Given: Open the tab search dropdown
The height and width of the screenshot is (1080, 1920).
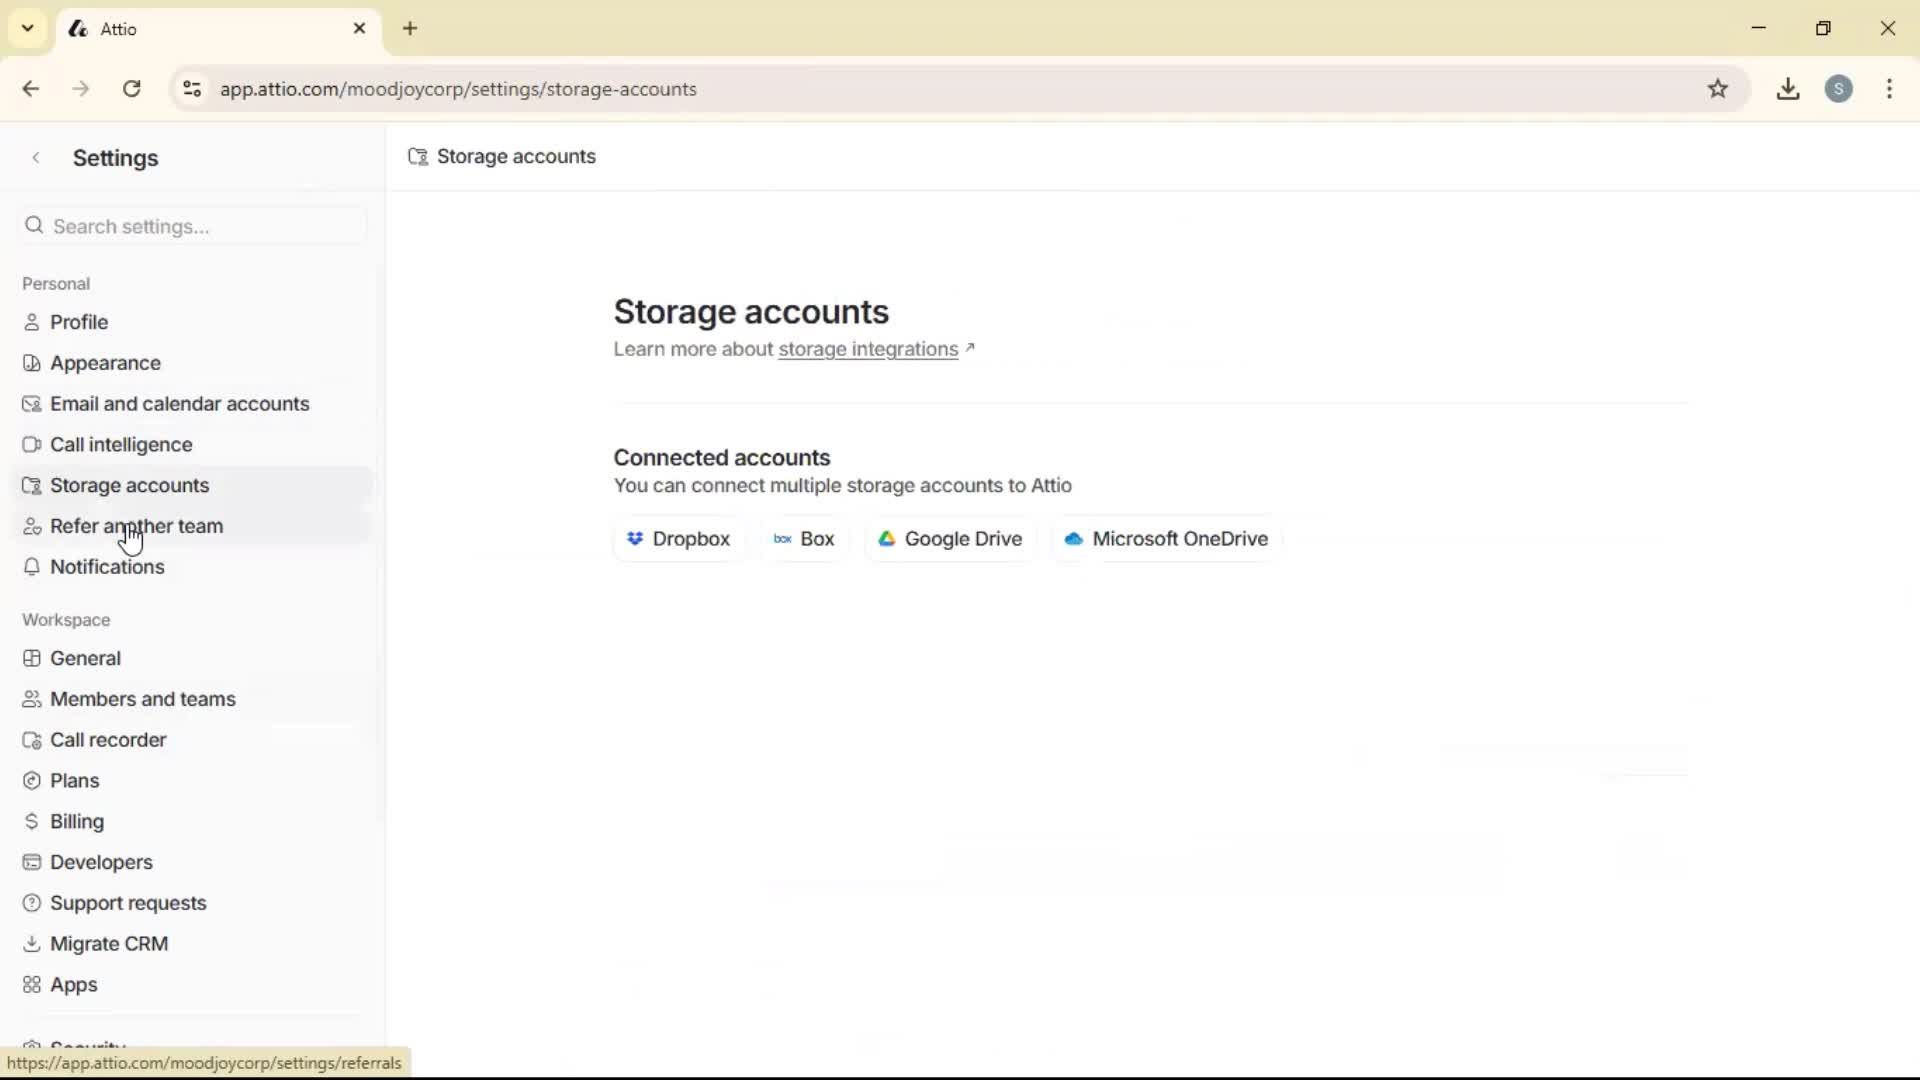Looking at the screenshot, I should point(27,28).
